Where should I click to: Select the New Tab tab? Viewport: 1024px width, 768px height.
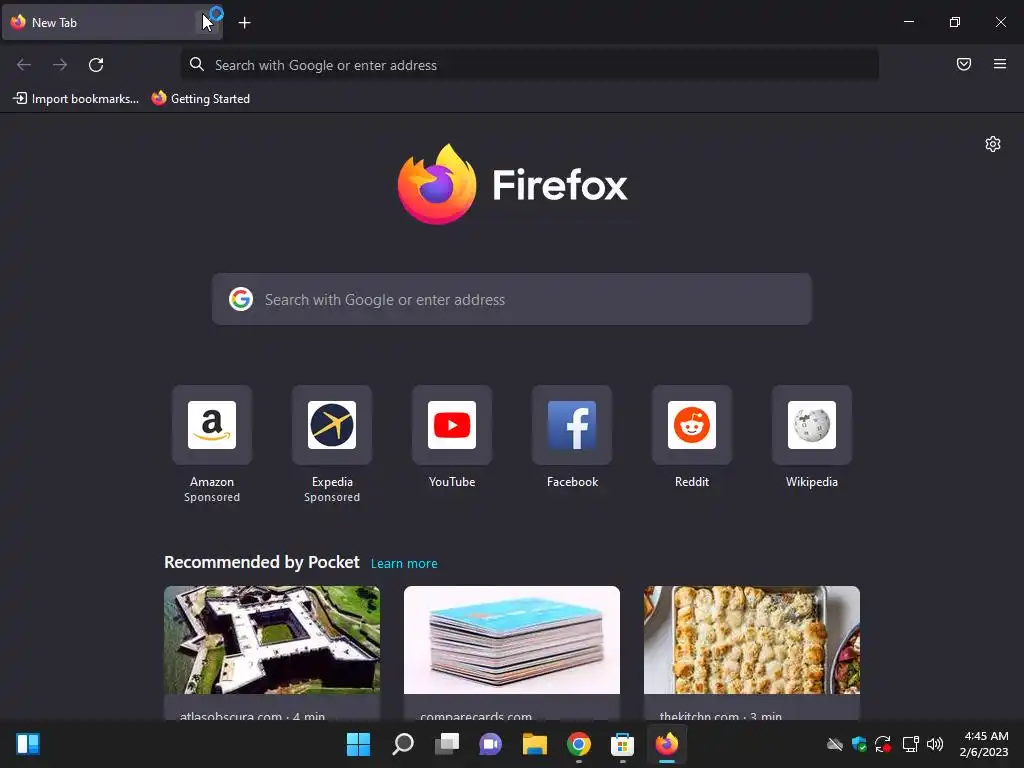[112, 23]
